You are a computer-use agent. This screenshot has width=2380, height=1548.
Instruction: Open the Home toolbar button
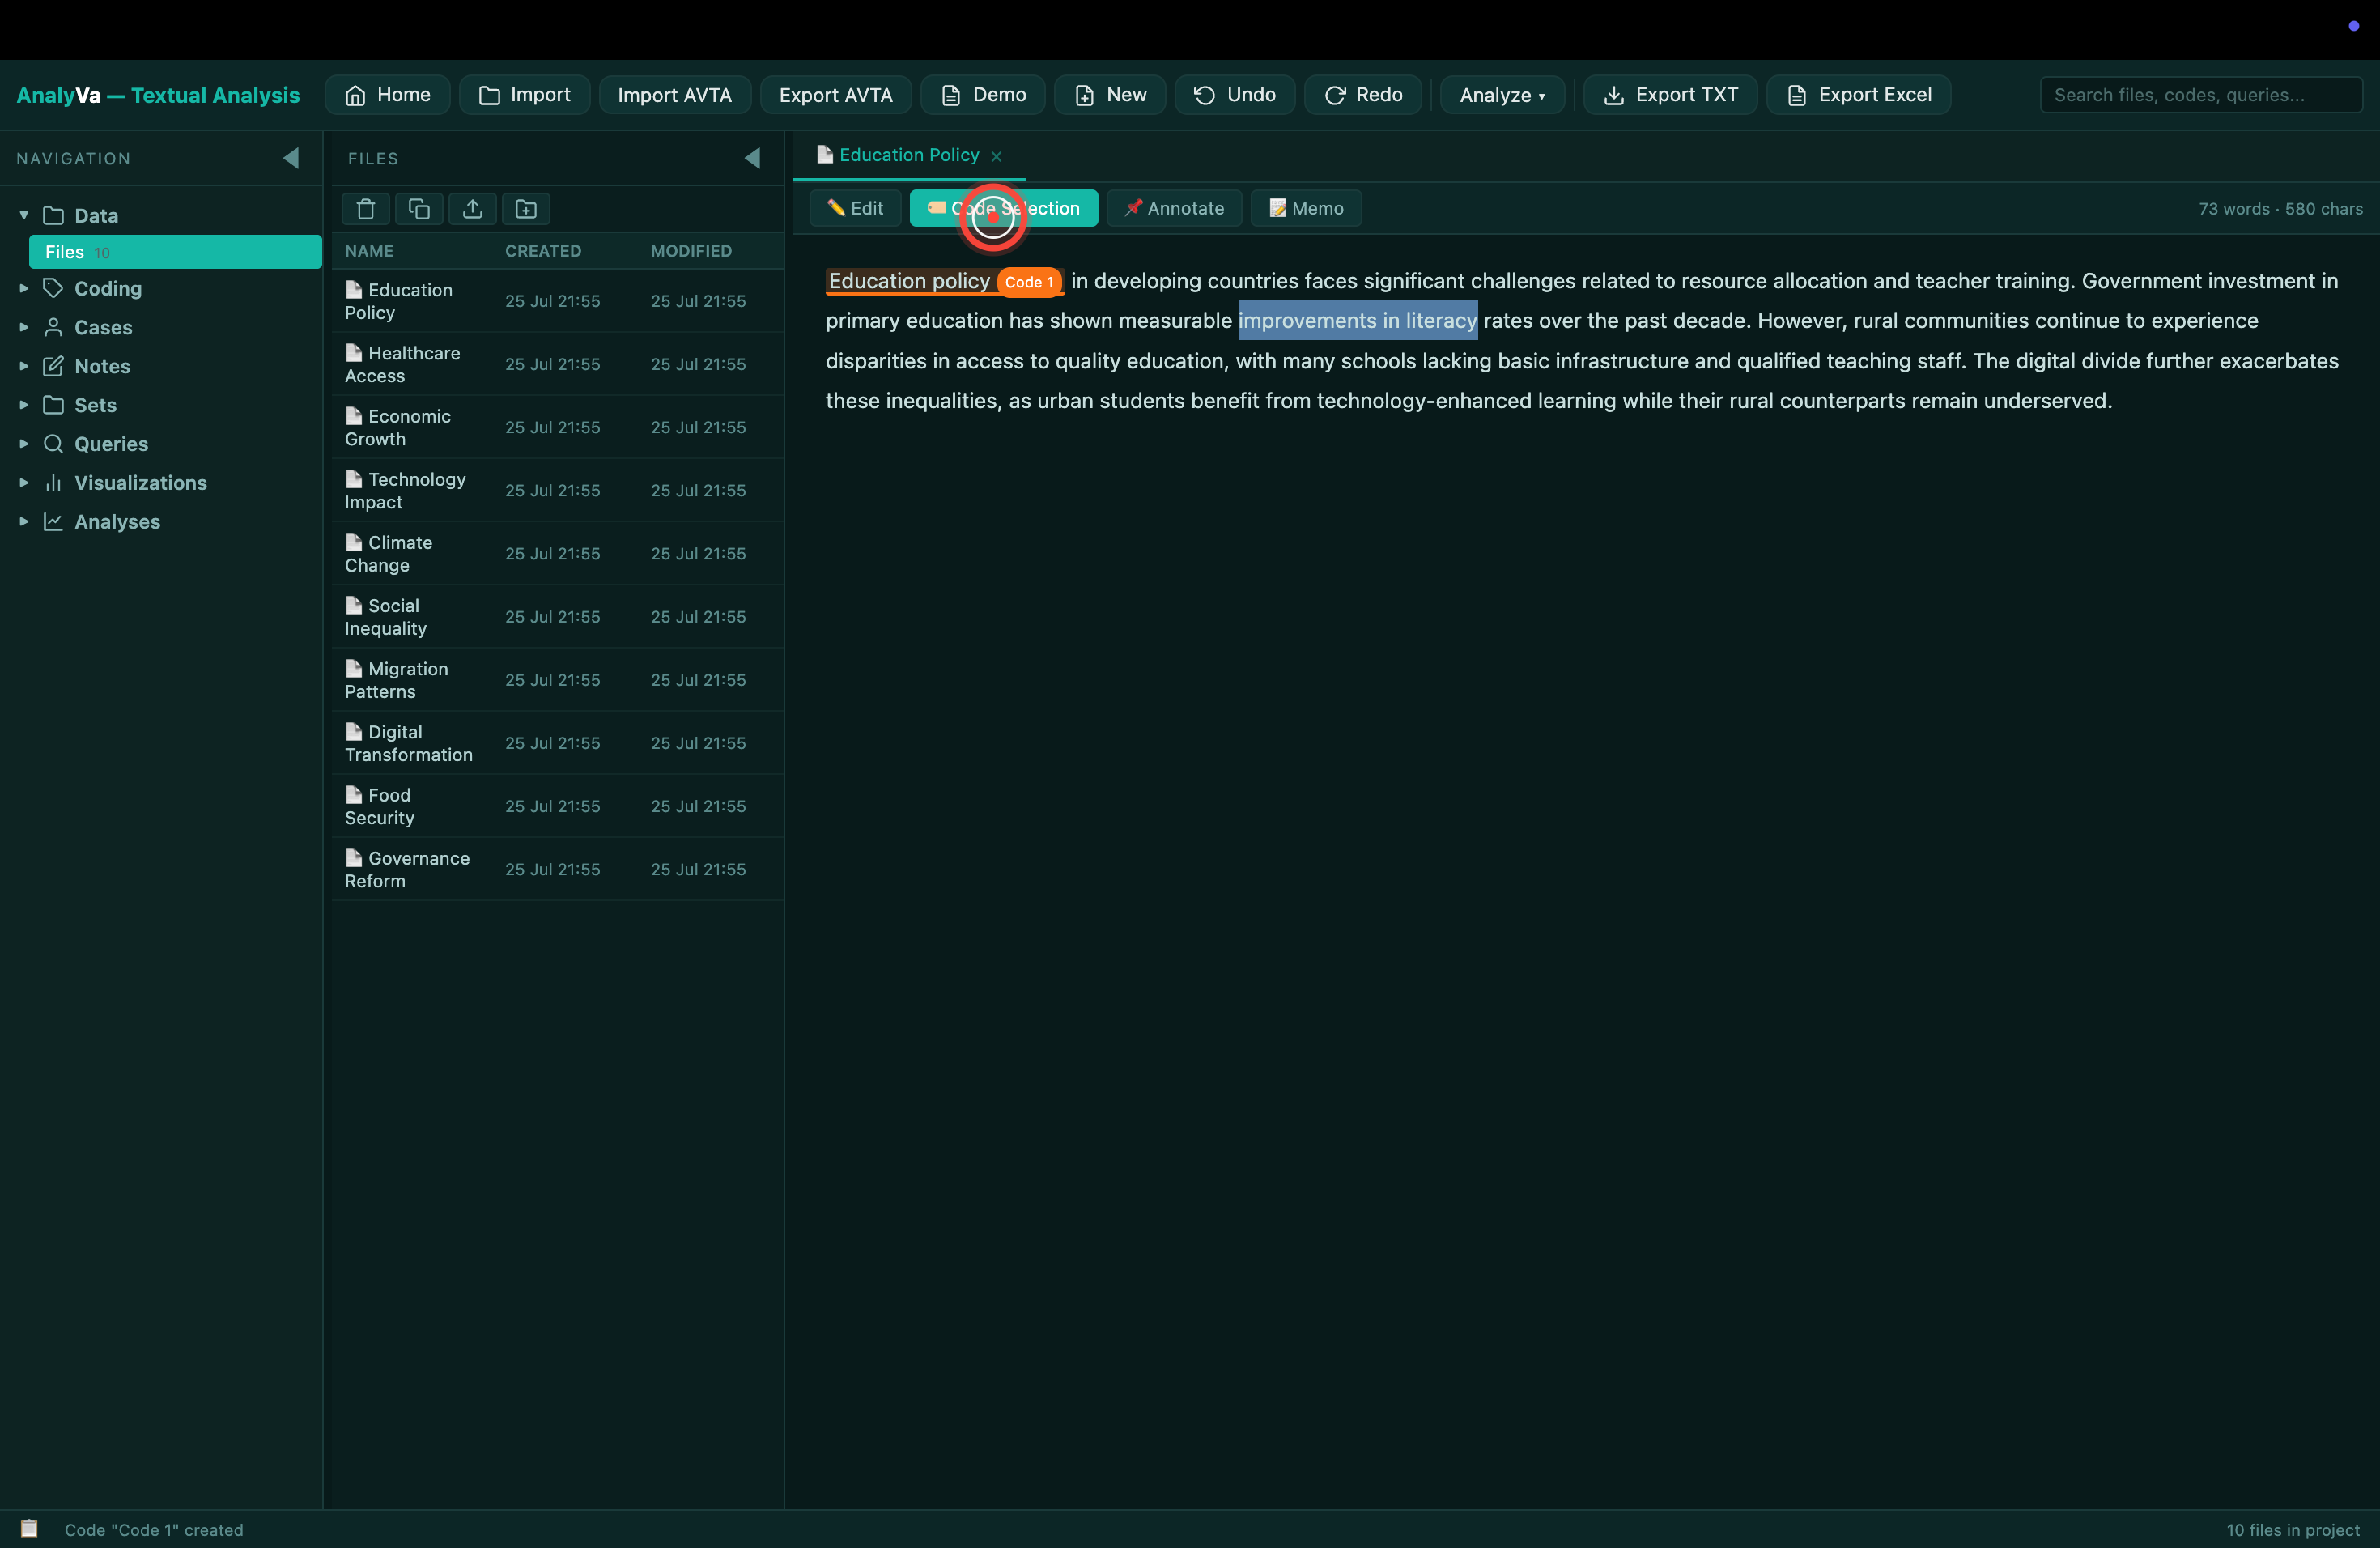click(387, 95)
